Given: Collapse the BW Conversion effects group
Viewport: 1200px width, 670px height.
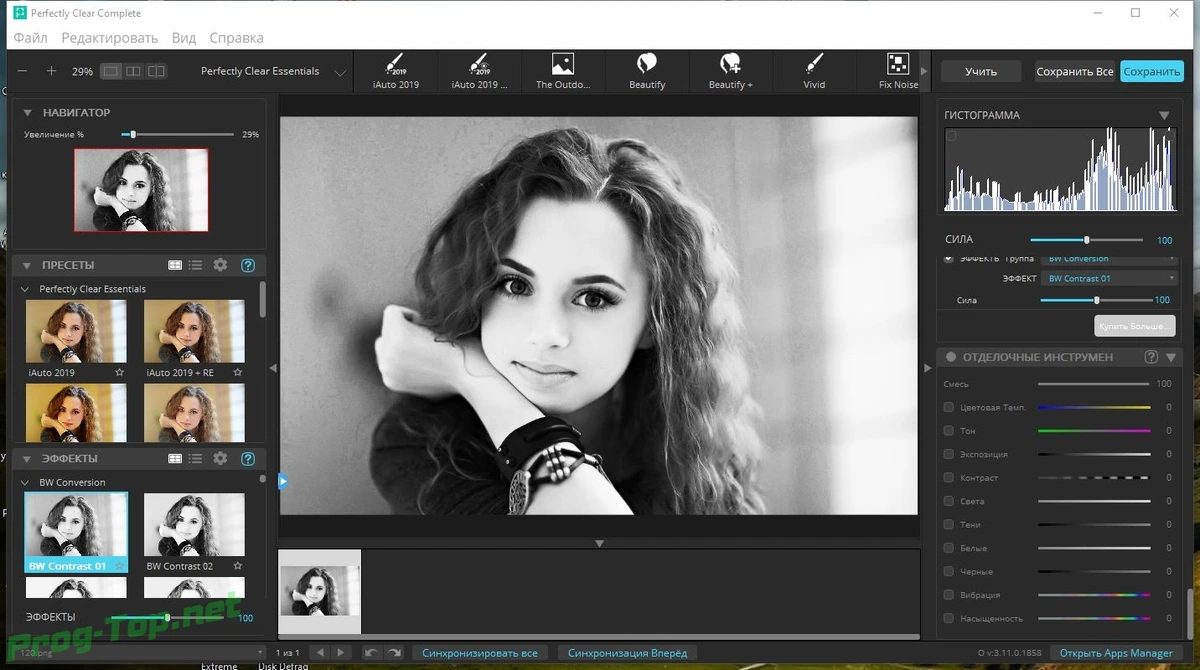Looking at the screenshot, I should coord(26,482).
